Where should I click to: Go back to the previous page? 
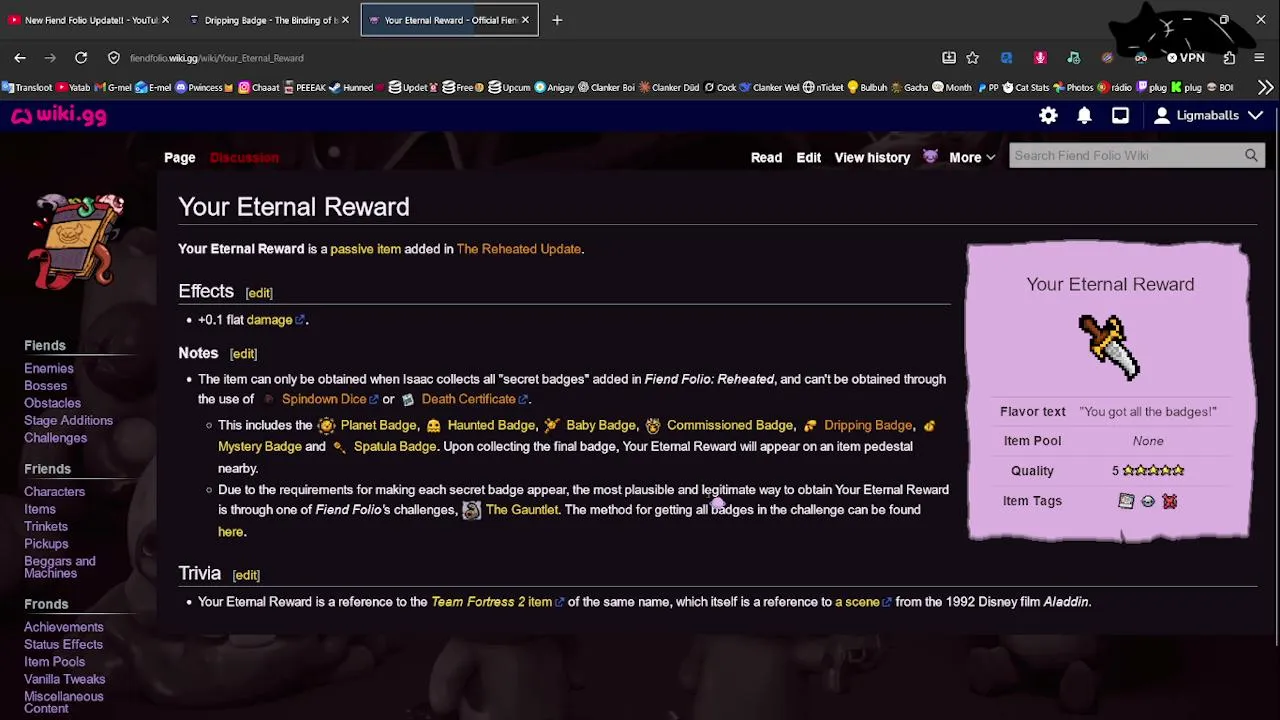[20, 58]
